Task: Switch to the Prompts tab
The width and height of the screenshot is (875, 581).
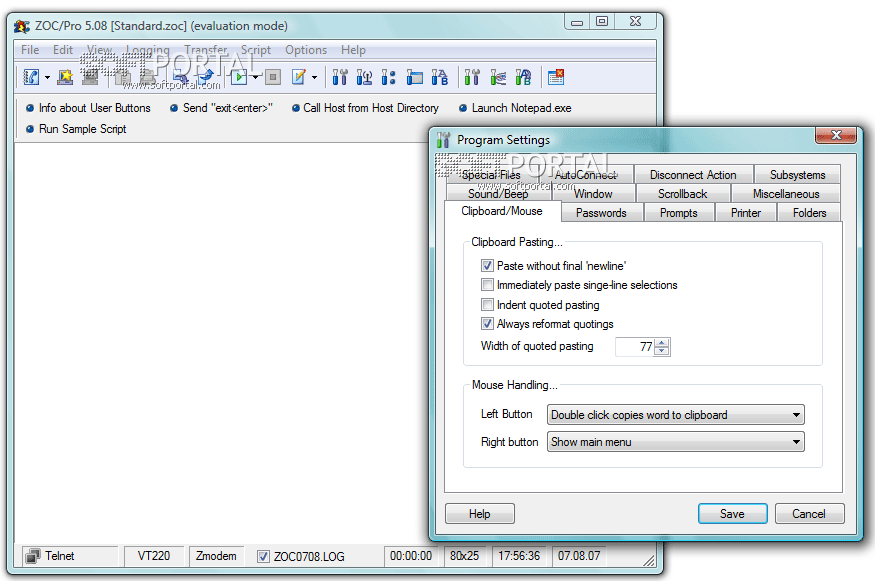Action: pyautogui.click(x=679, y=213)
